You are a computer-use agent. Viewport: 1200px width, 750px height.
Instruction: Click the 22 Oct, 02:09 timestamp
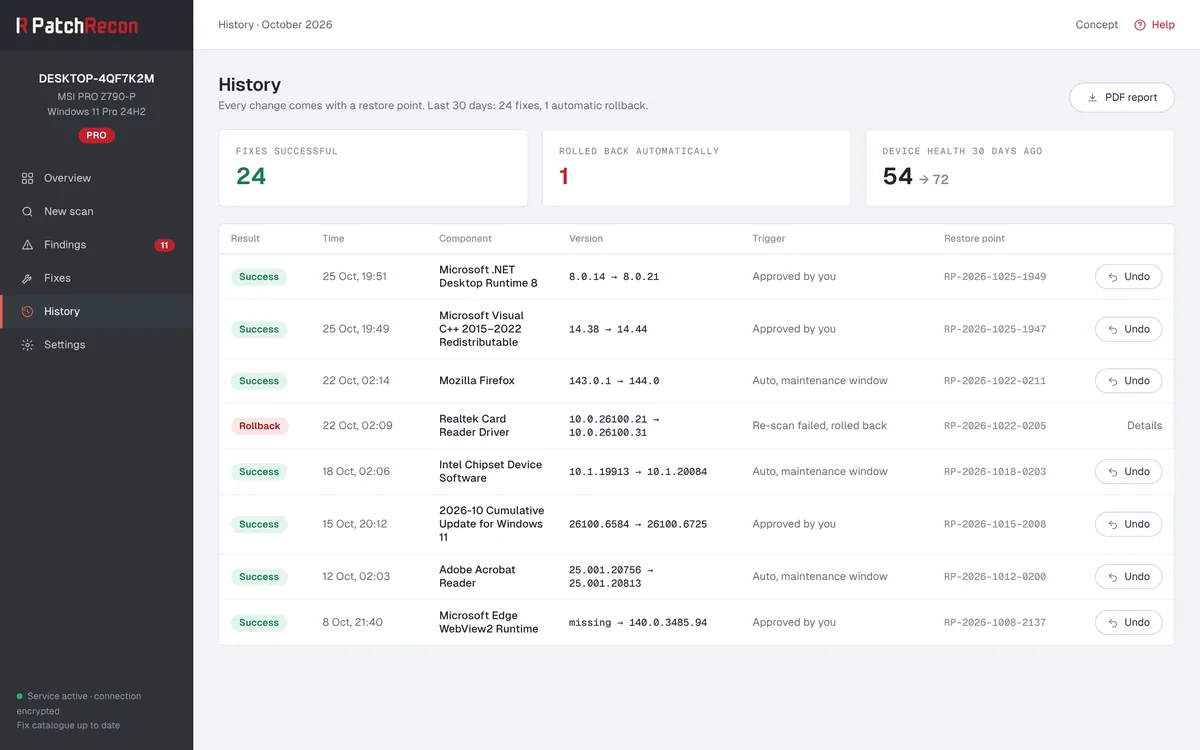pyautogui.click(x=357, y=426)
